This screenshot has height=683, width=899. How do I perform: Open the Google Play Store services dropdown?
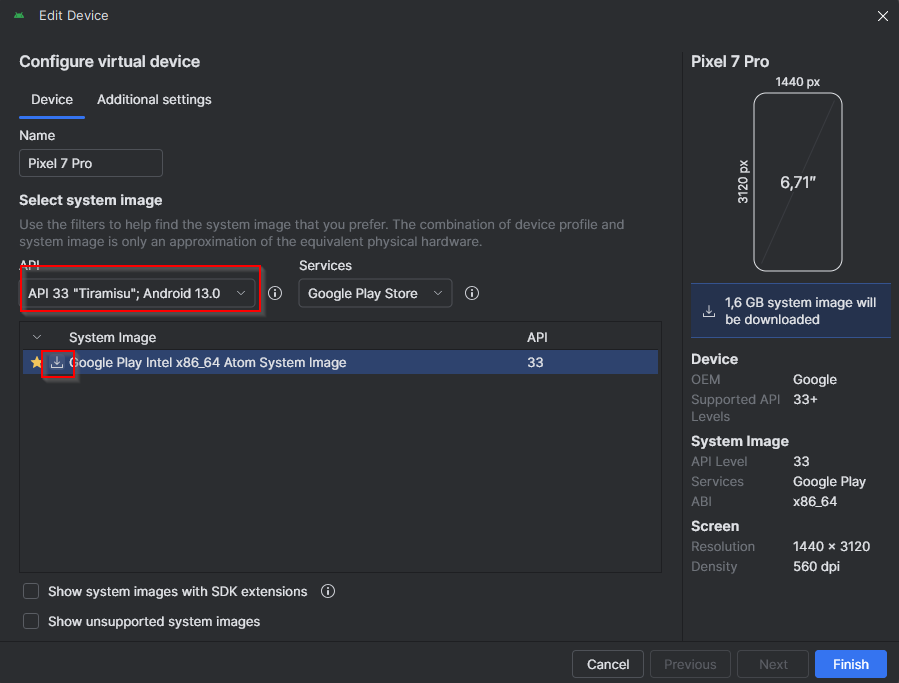pos(375,293)
